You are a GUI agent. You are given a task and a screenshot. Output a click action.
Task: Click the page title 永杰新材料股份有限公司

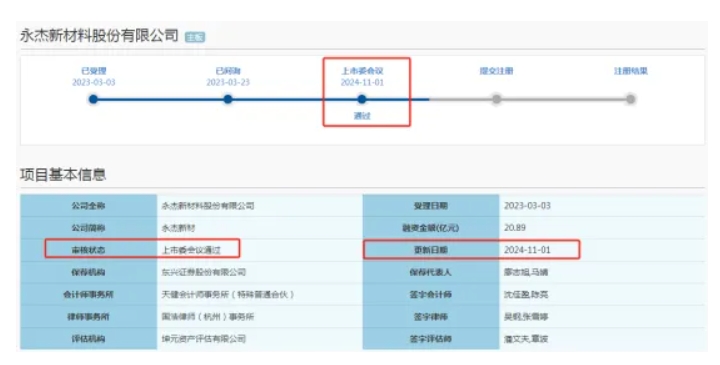coord(99,35)
